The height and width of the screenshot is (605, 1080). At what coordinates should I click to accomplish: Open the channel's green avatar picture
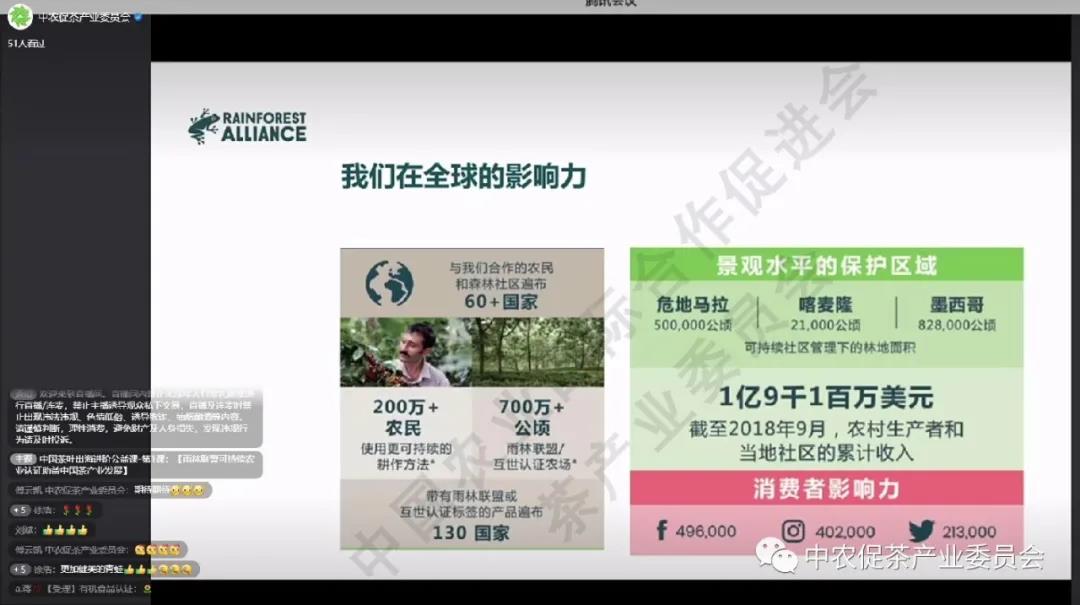[x=20, y=17]
